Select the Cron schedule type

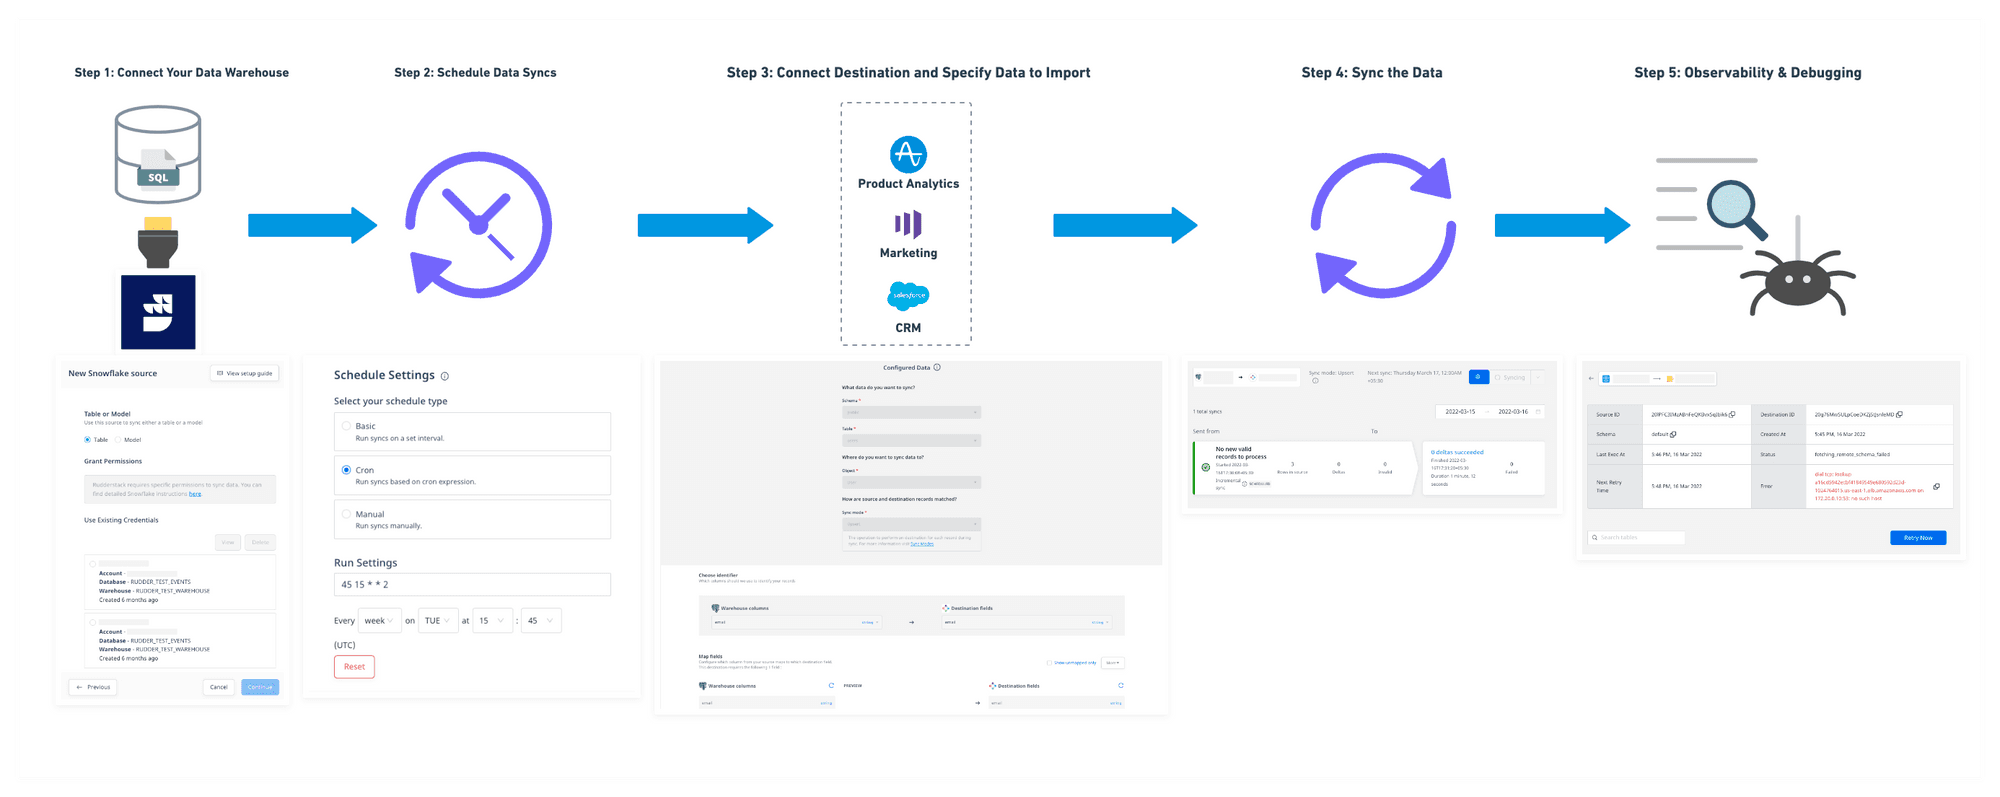click(347, 470)
